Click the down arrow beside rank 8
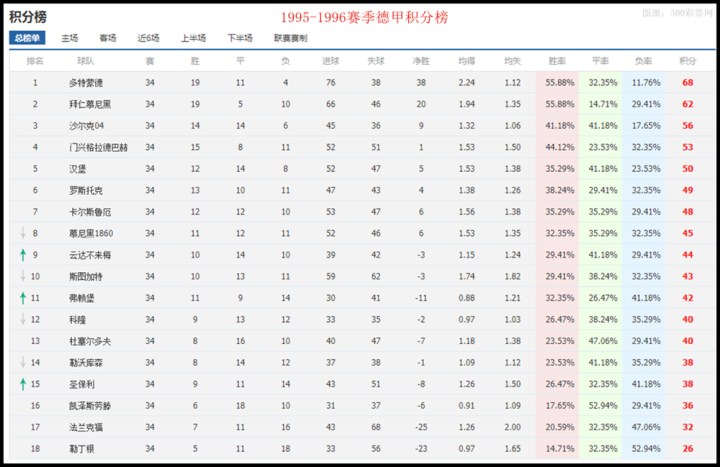Image resolution: width=720 pixels, height=467 pixels. pyautogui.click(x=21, y=233)
